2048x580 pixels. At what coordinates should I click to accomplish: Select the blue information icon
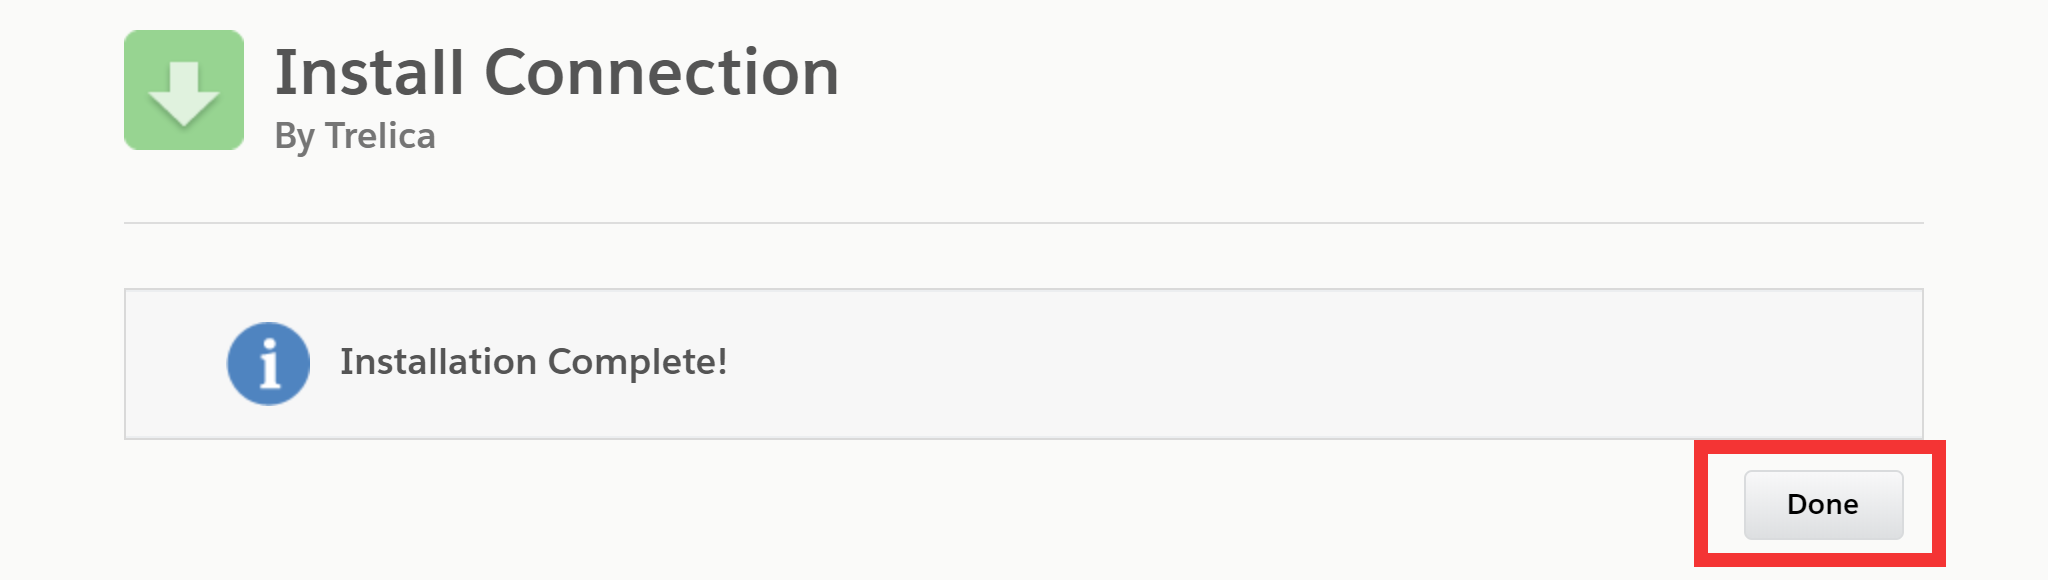(x=268, y=363)
